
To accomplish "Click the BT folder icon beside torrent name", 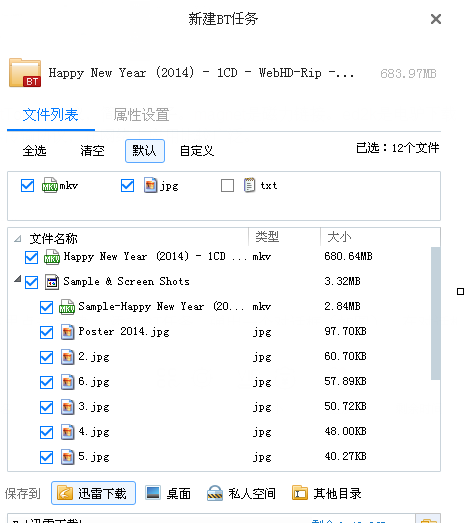I will 25,73.
